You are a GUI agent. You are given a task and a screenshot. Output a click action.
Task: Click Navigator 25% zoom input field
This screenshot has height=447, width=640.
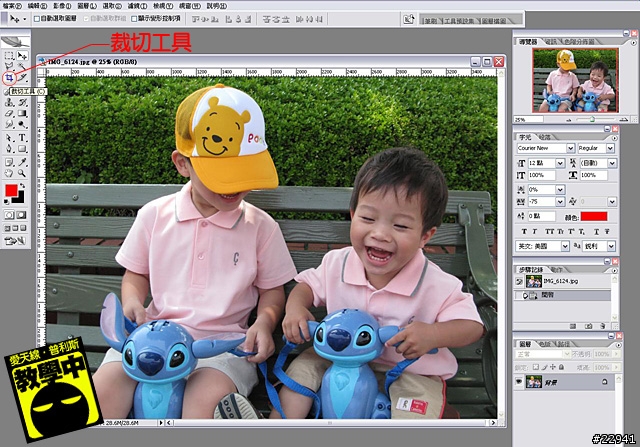(x=529, y=120)
